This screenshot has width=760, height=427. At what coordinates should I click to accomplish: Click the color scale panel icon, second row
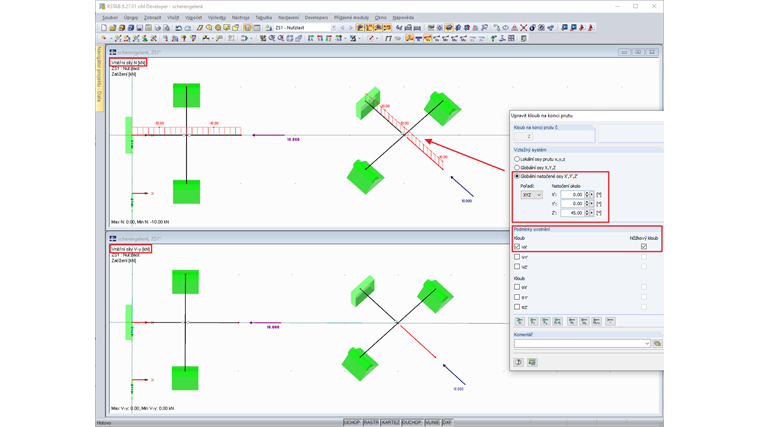[x=523, y=38]
